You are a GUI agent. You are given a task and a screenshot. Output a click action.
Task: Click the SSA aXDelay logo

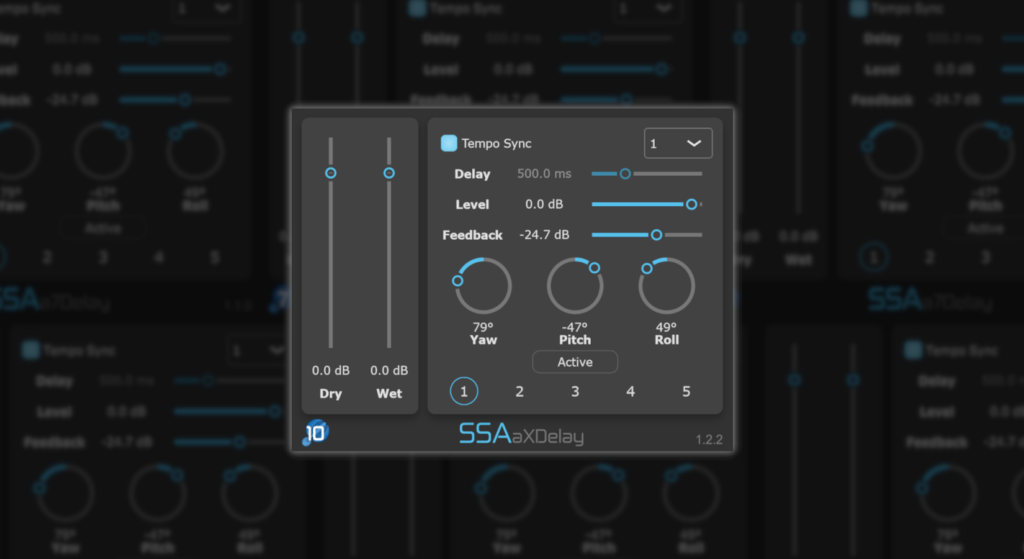521,434
